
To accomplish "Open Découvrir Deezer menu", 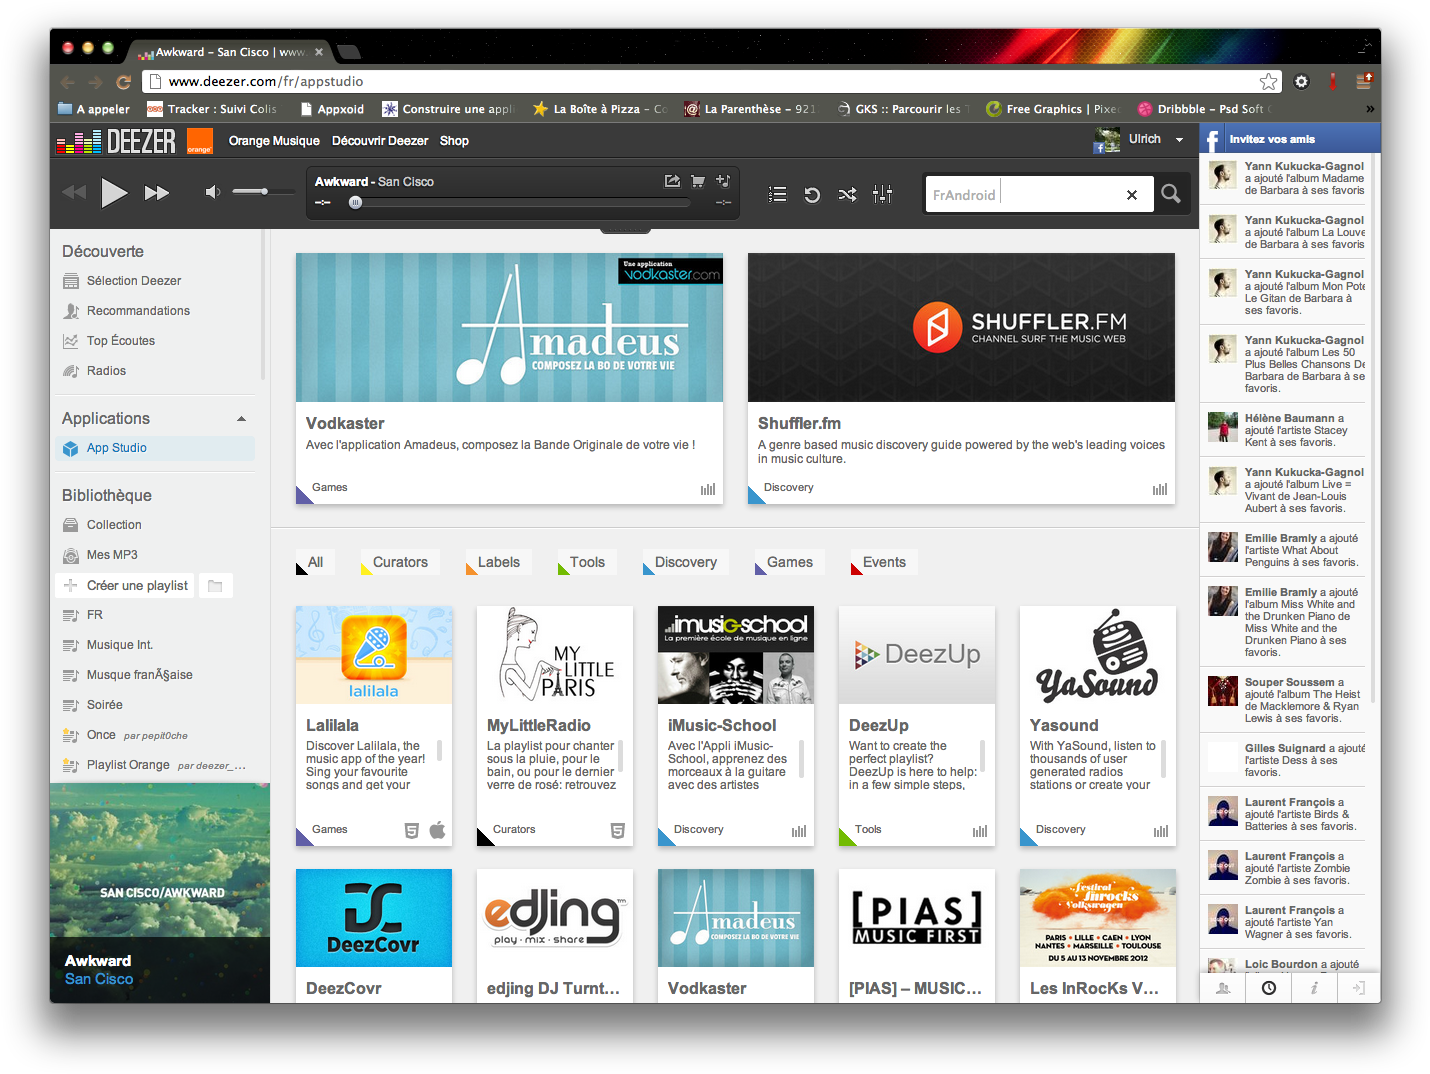I will tap(380, 141).
